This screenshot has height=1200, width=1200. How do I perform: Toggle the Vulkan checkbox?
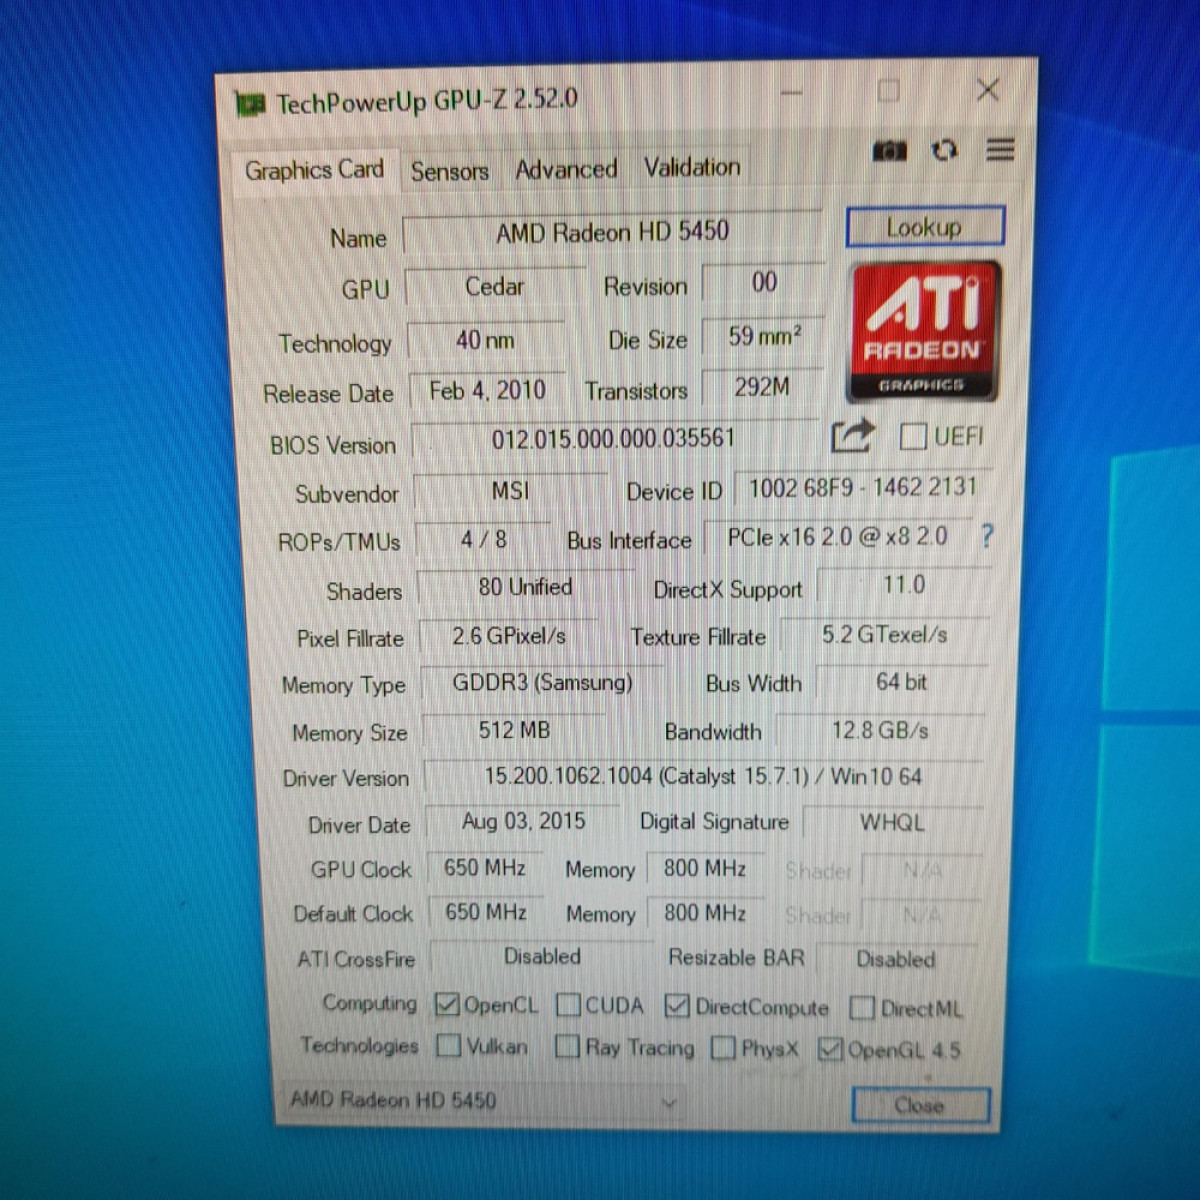click(x=449, y=1045)
